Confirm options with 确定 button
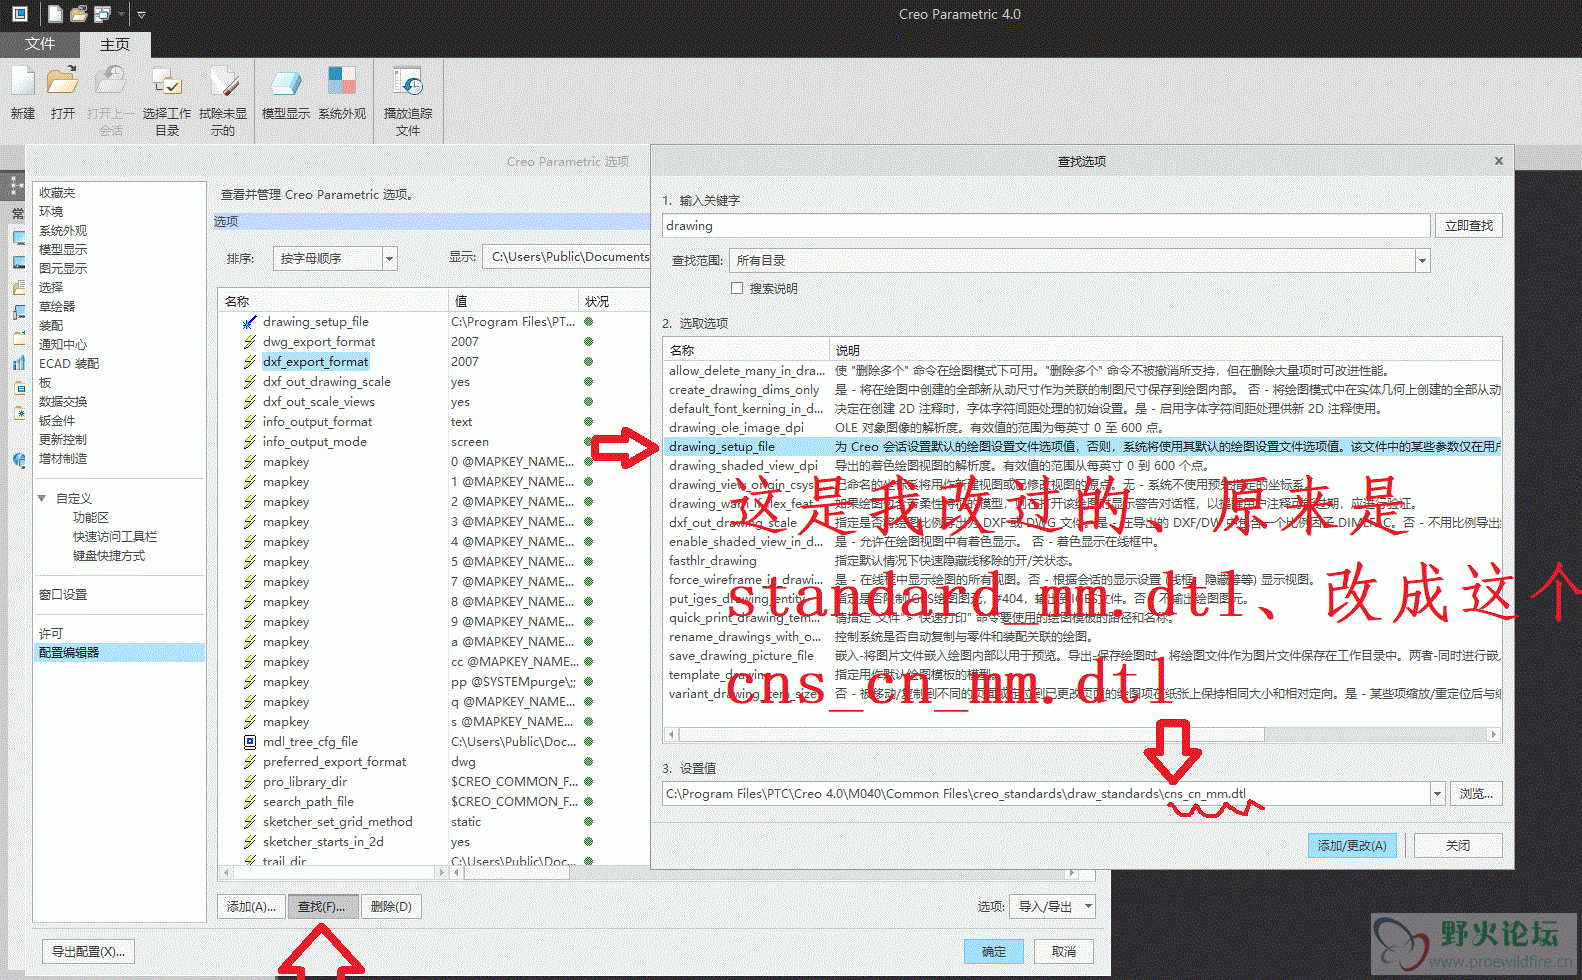This screenshot has width=1582, height=980. pyautogui.click(x=994, y=952)
